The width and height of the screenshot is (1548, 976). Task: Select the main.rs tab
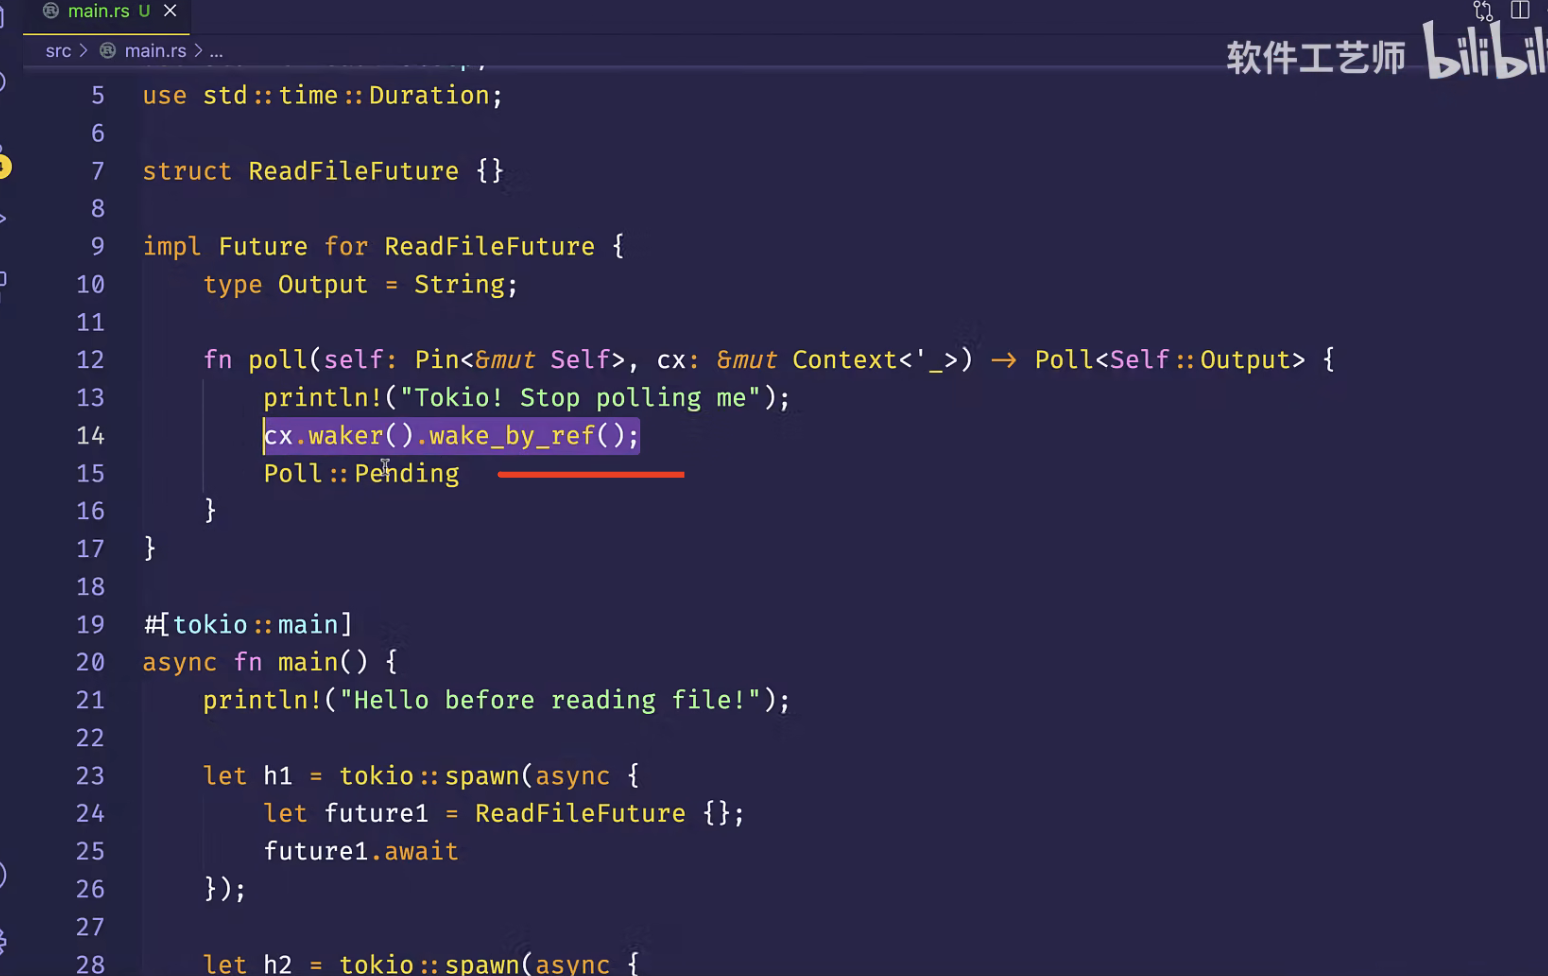[98, 11]
